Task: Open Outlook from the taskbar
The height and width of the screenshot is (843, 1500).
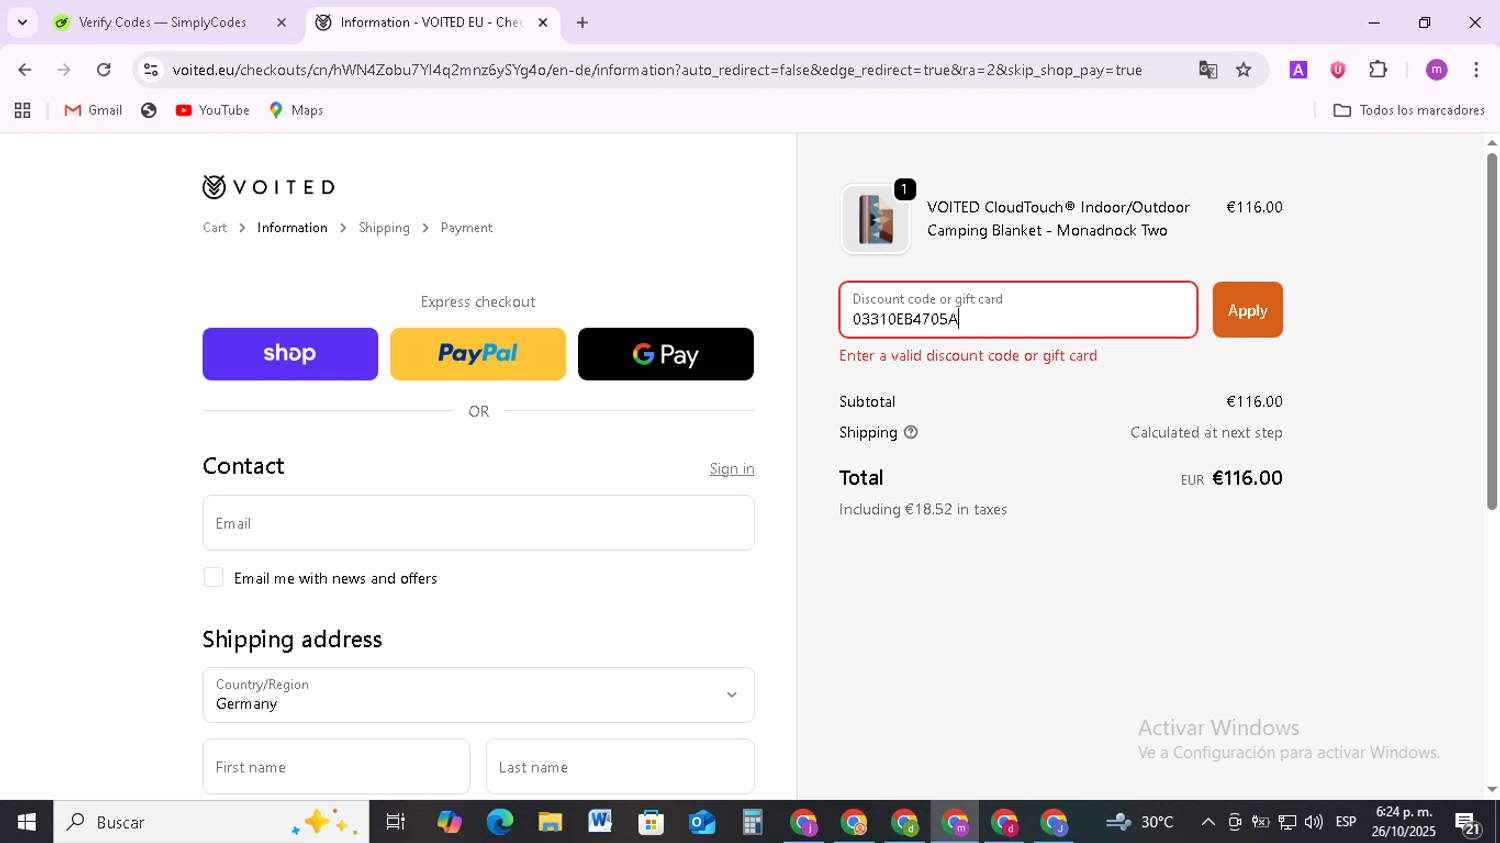Action: tap(702, 822)
